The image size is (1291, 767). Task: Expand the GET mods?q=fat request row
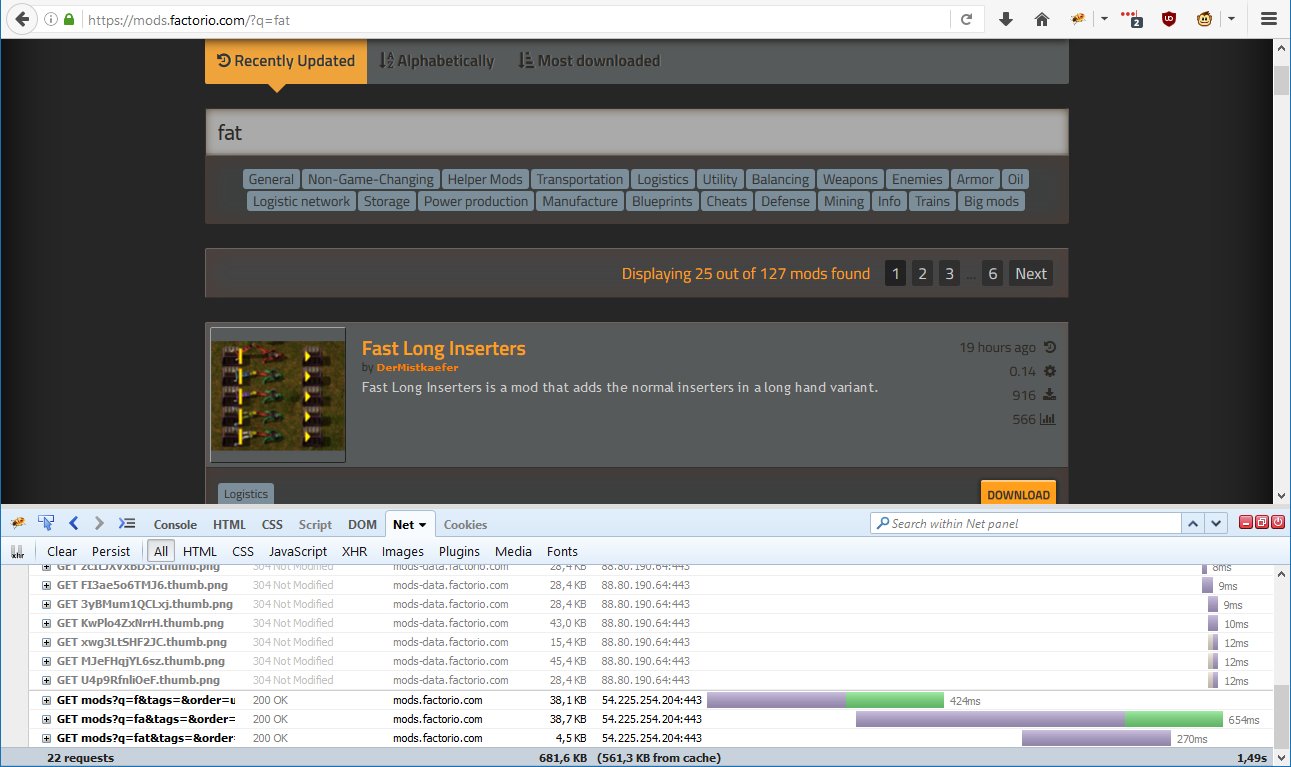46,738
